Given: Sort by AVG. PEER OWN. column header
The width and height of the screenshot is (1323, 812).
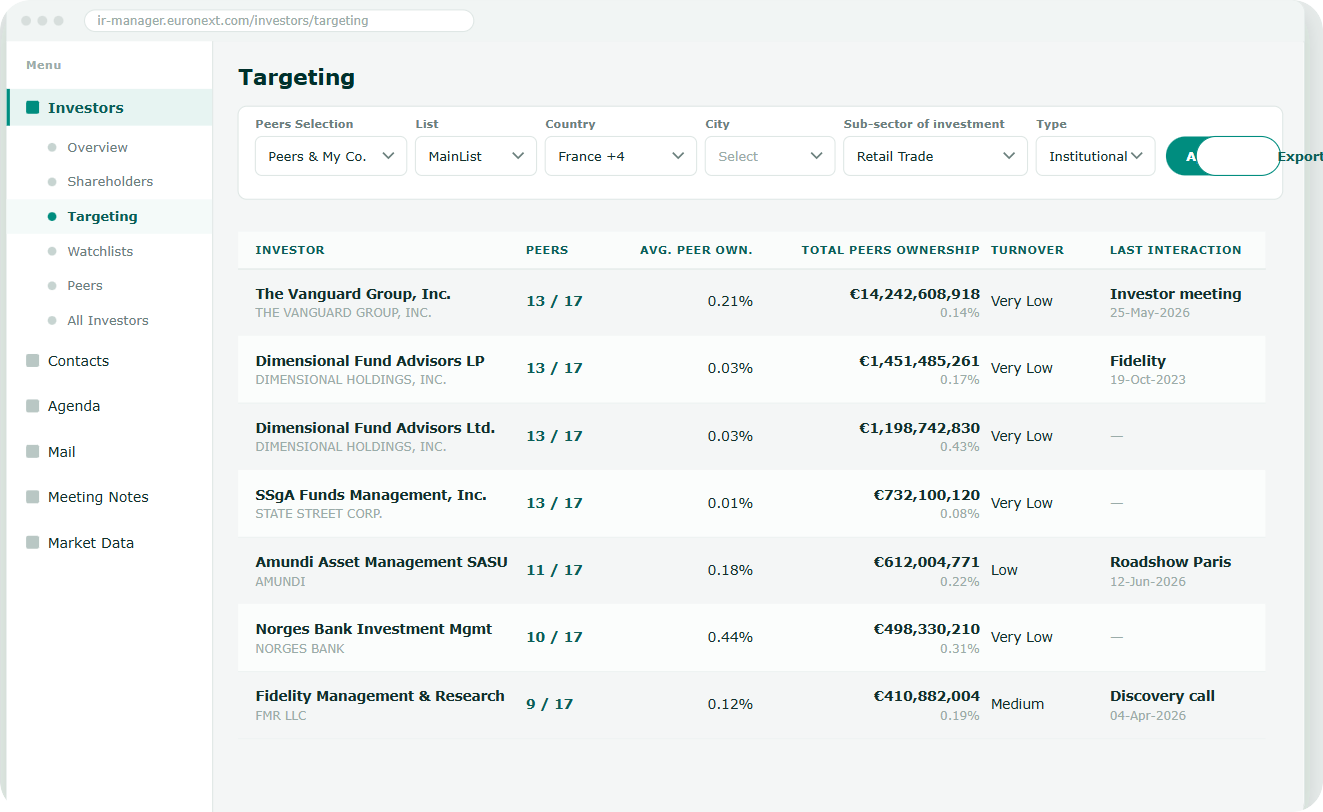Looking at the screenshot, I should [x=696, y=250].
